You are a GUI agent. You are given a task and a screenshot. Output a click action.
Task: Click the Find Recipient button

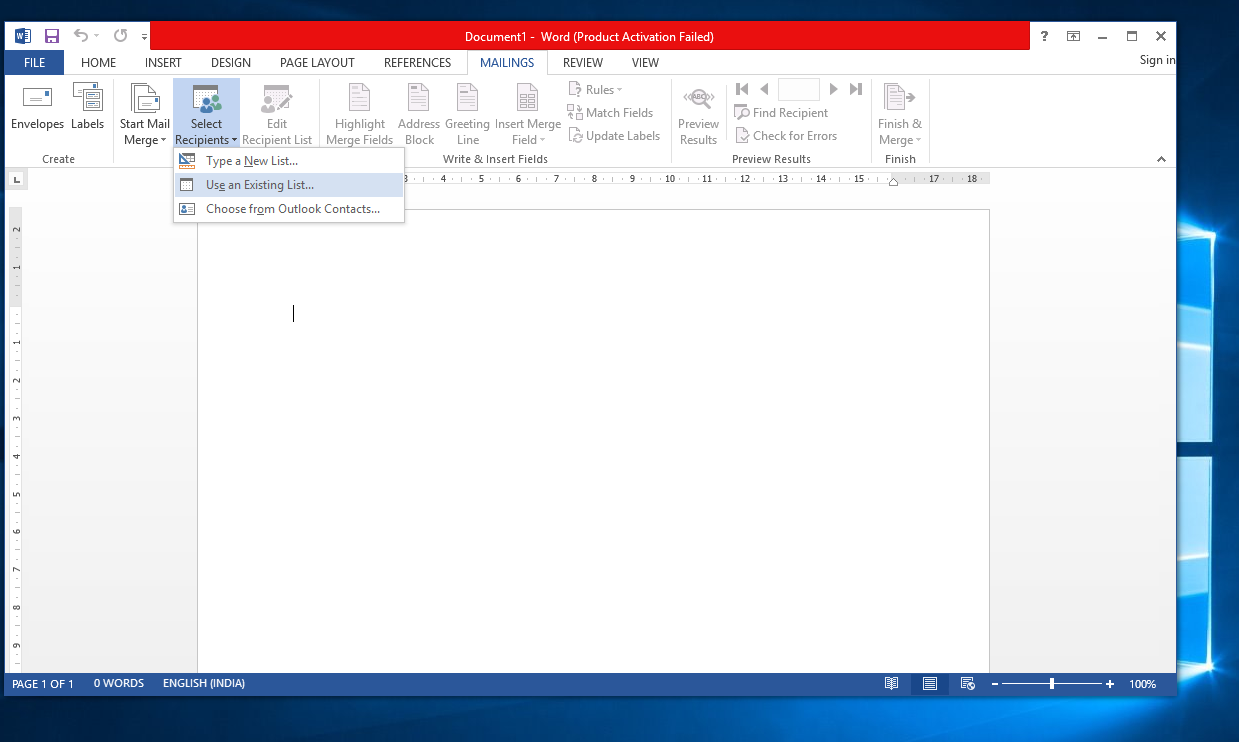[781, 113]
